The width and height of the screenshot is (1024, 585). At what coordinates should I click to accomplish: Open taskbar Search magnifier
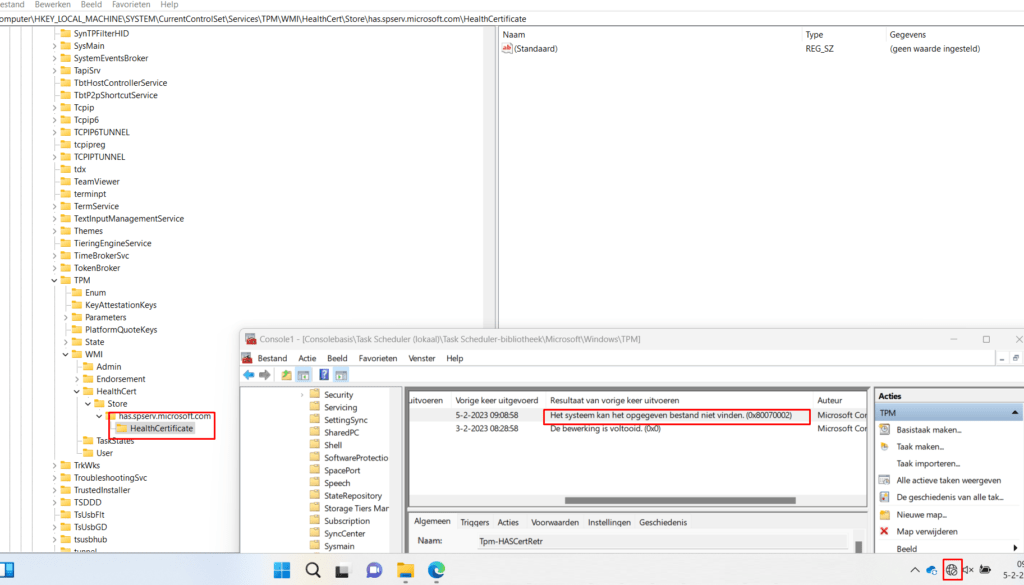point(313,570)
